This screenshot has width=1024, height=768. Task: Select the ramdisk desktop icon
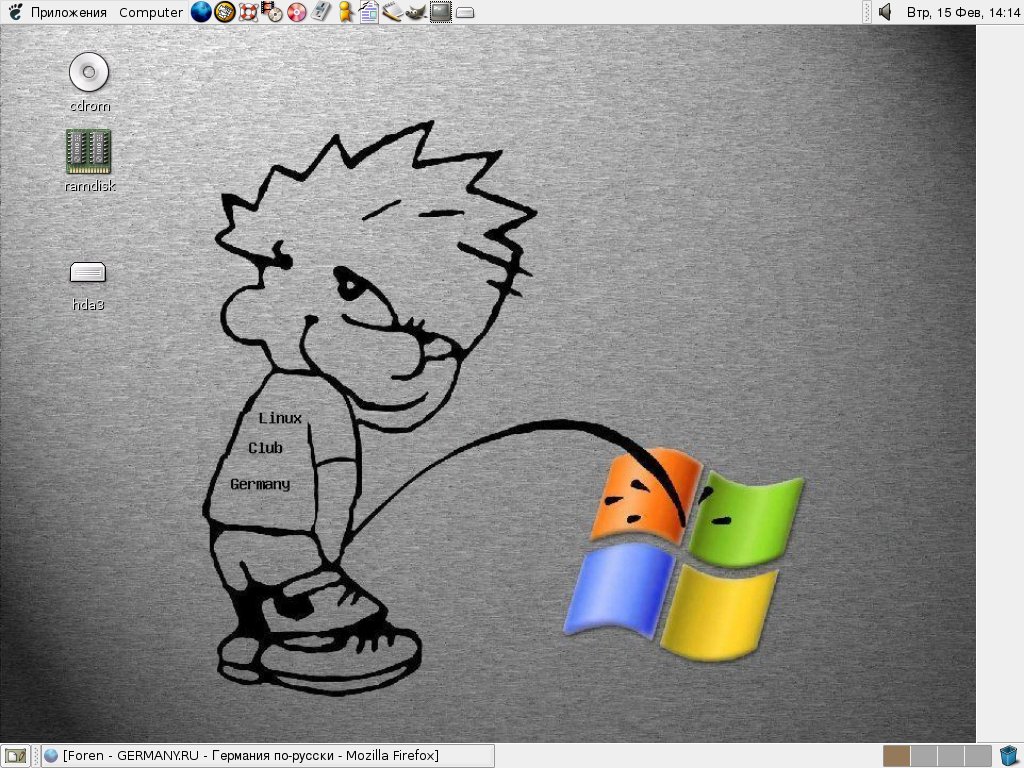point(89,161)
